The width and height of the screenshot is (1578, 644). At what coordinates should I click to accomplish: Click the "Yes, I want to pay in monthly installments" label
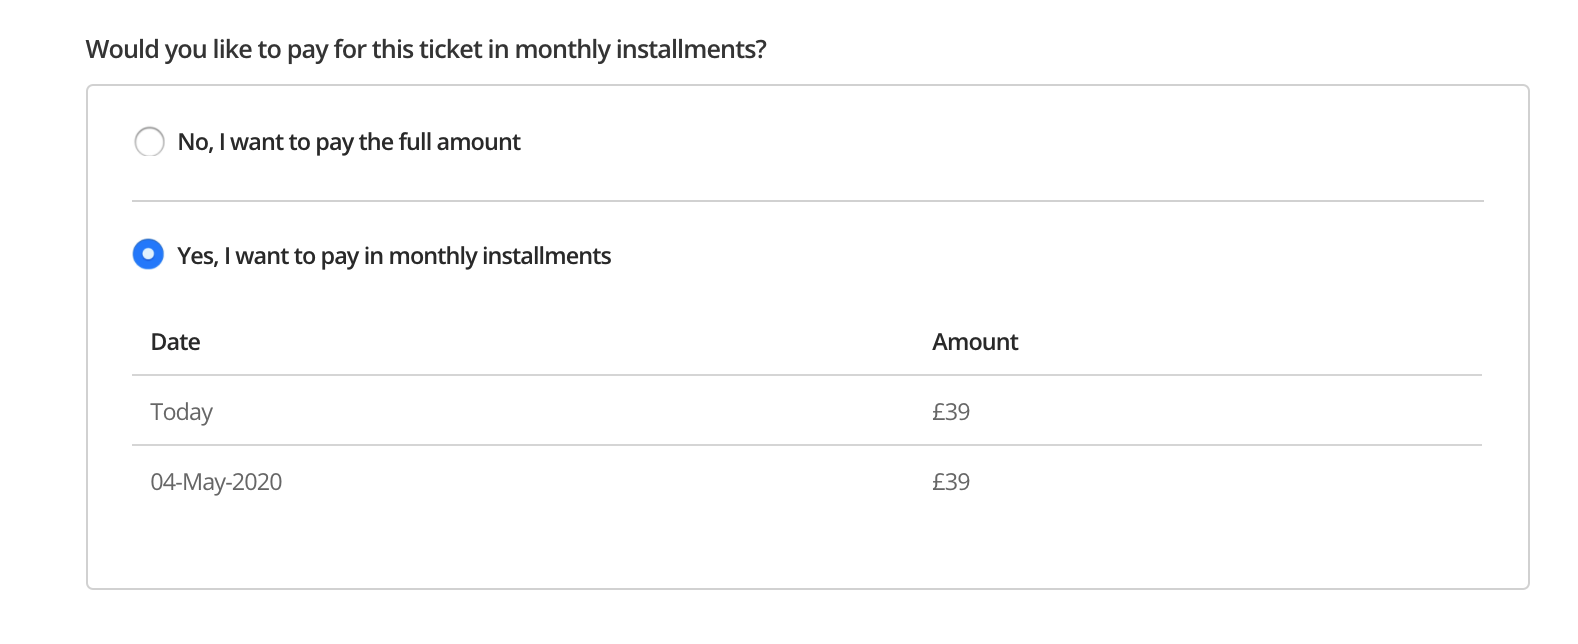(394, 256)
